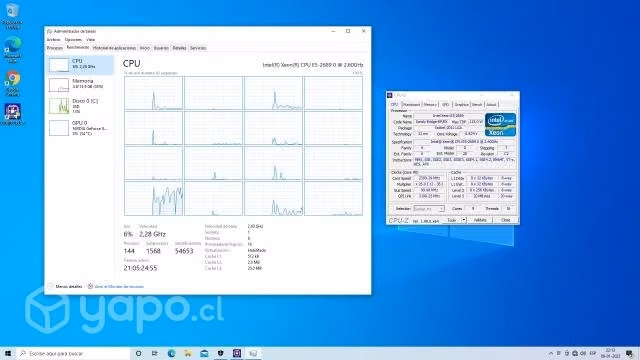Select the CPU performance item in sidebar
640x360 pixels.
81,65
